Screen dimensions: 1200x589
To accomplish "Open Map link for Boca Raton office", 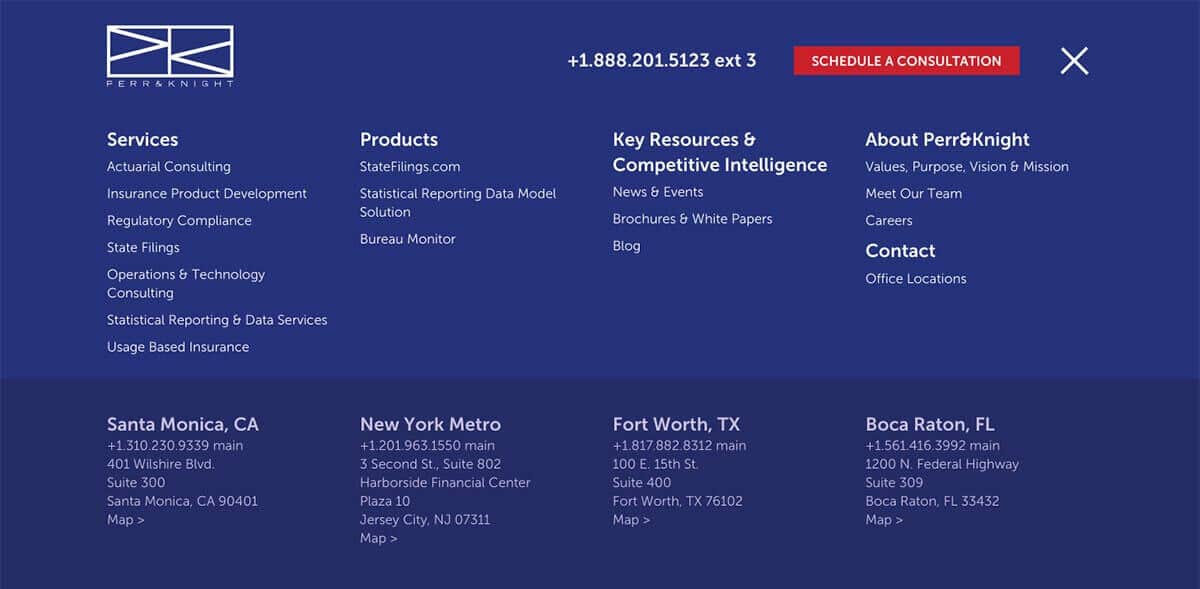I will click(884, 520).
